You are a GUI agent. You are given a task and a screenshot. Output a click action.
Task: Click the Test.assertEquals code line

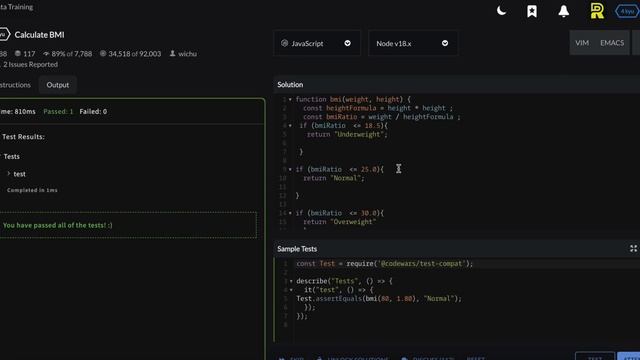pos(379,298)
